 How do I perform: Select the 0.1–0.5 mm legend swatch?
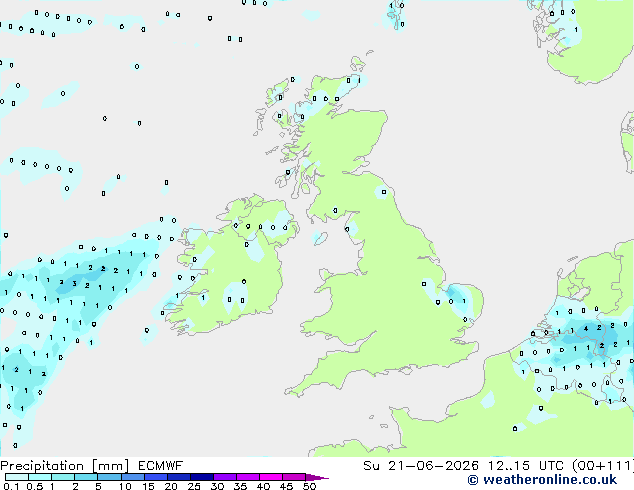click(x=17, y=477)
